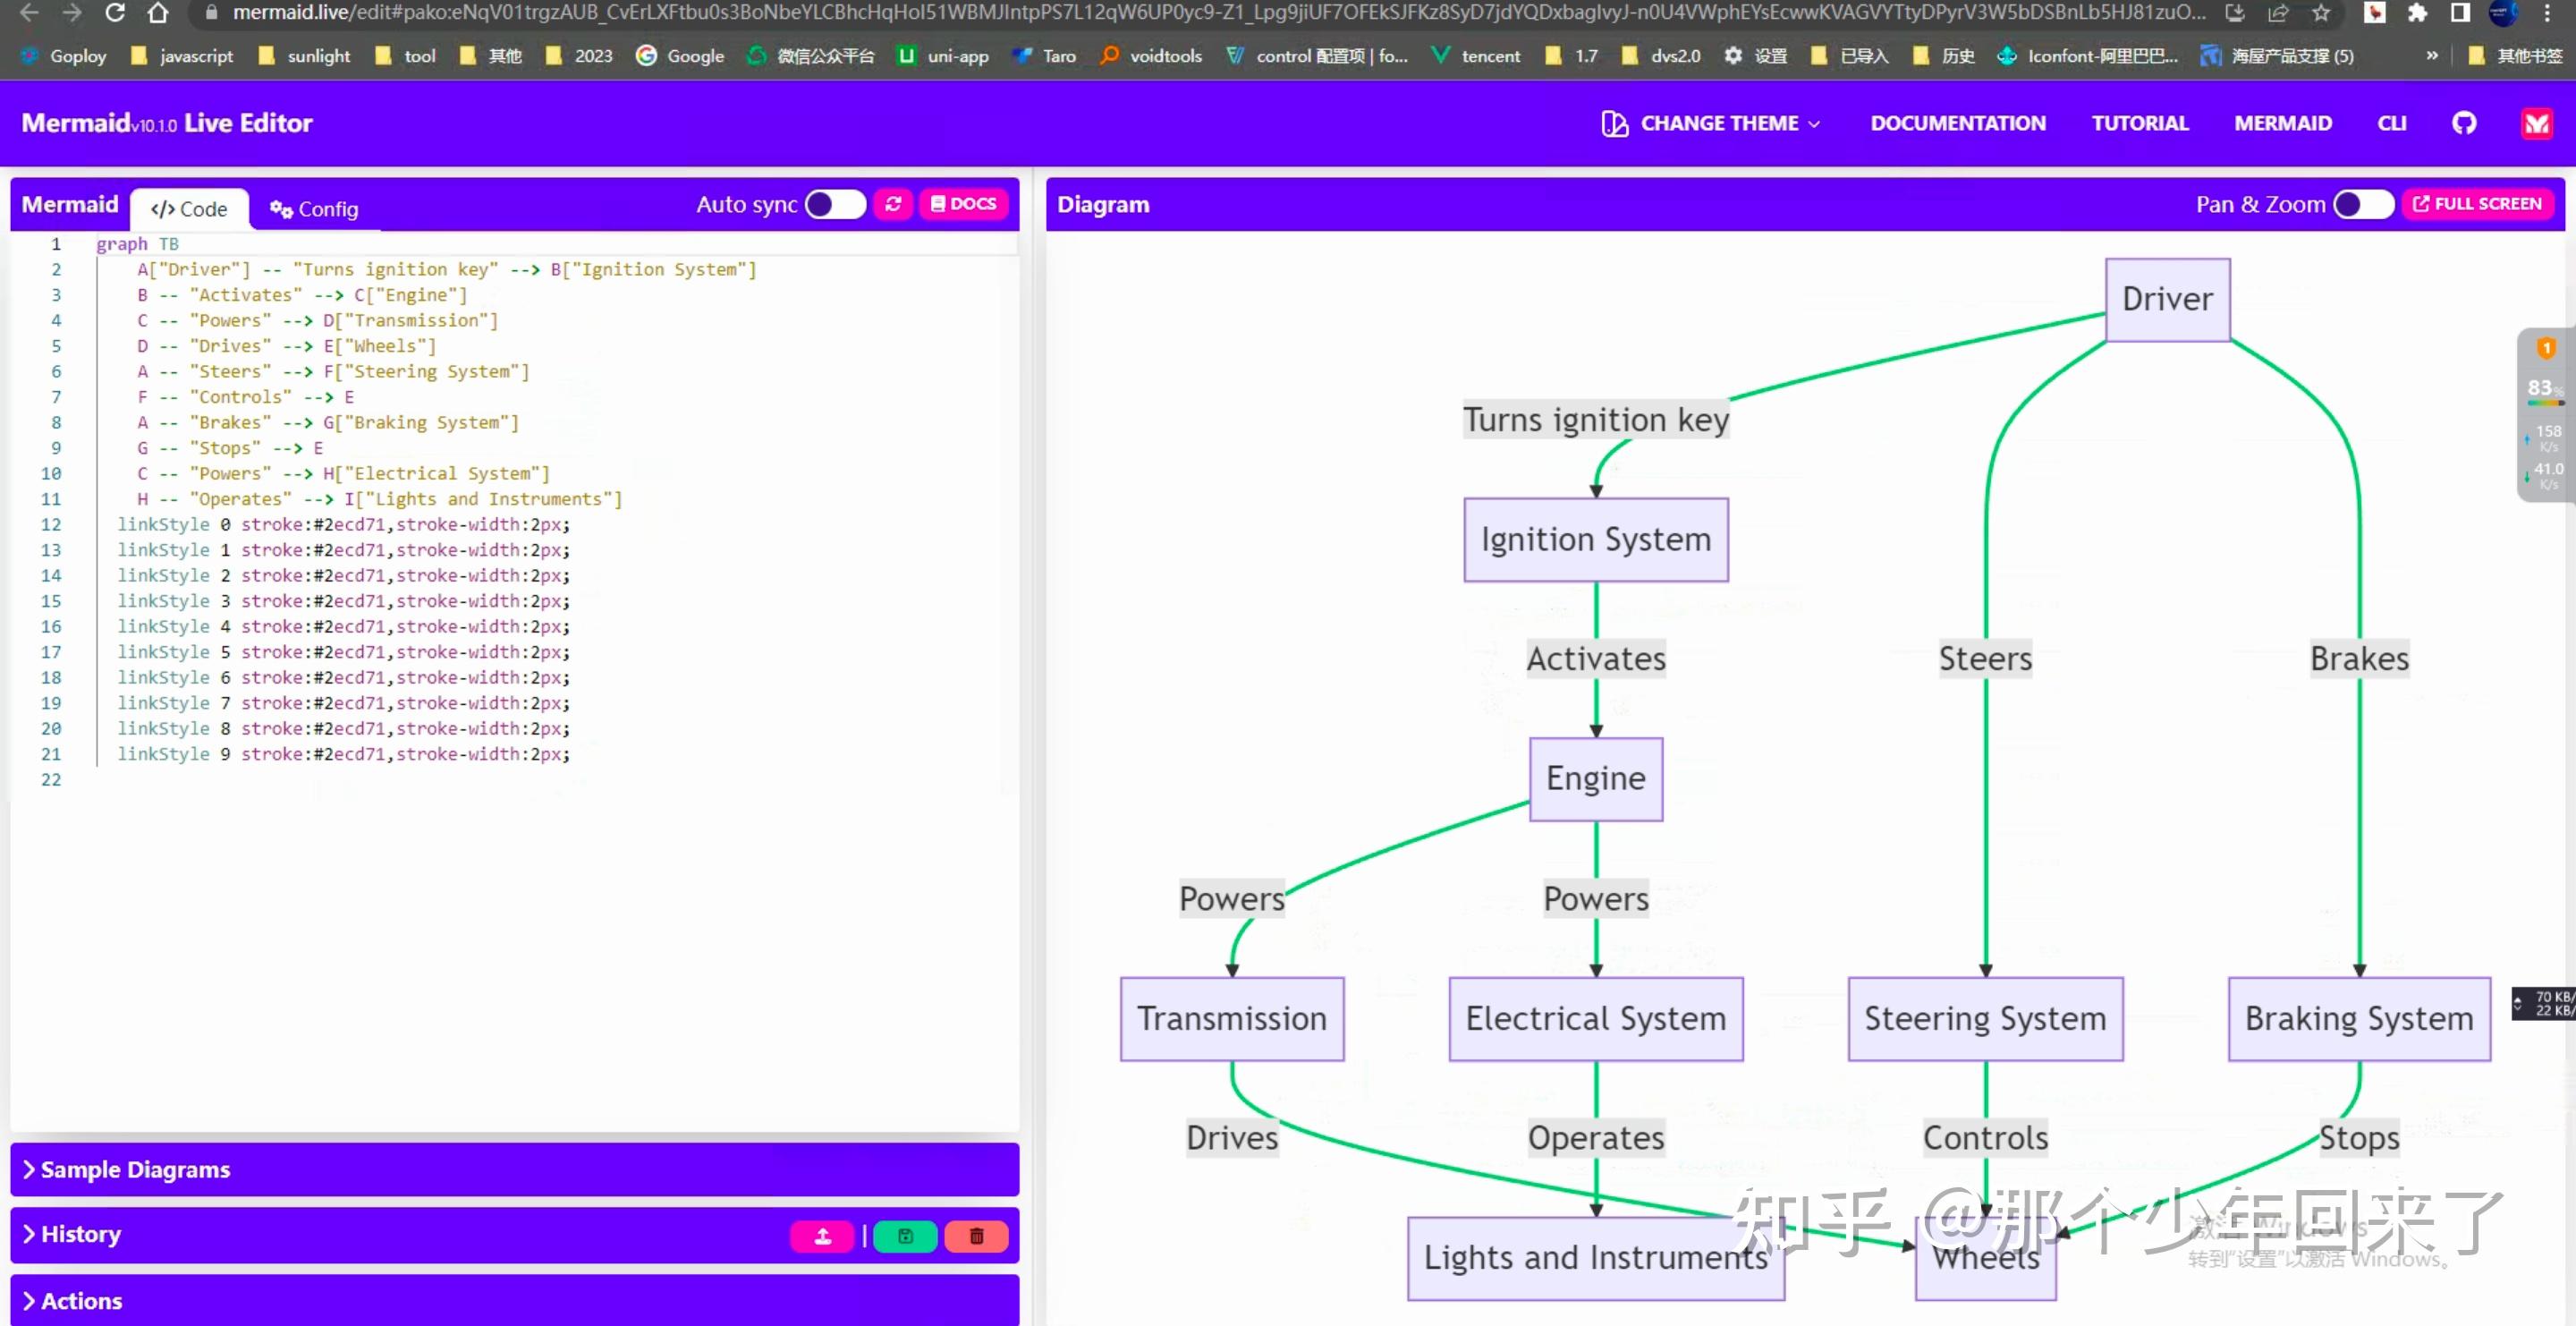Screen dimensions: 2576x1326
Task: Switch to the Config tab
Action: [x=314, y=209]
